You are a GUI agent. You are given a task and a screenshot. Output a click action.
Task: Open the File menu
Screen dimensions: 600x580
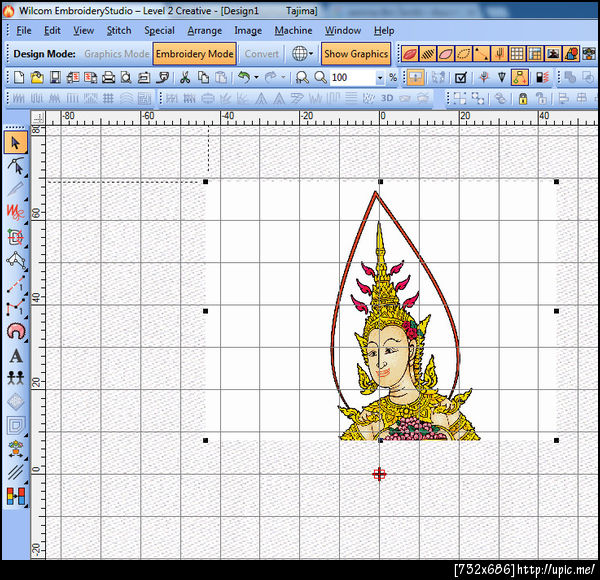(x=24, y=30)
